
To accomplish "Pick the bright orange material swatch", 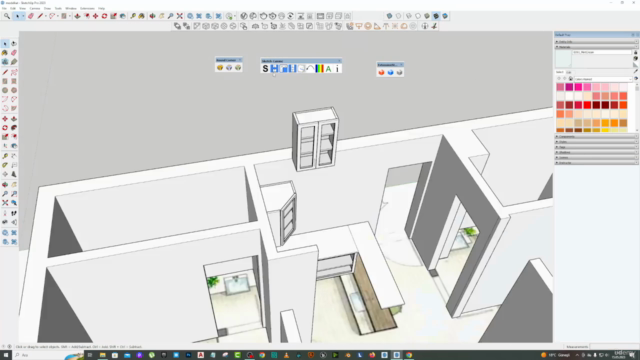I will (x=614, y=123).
